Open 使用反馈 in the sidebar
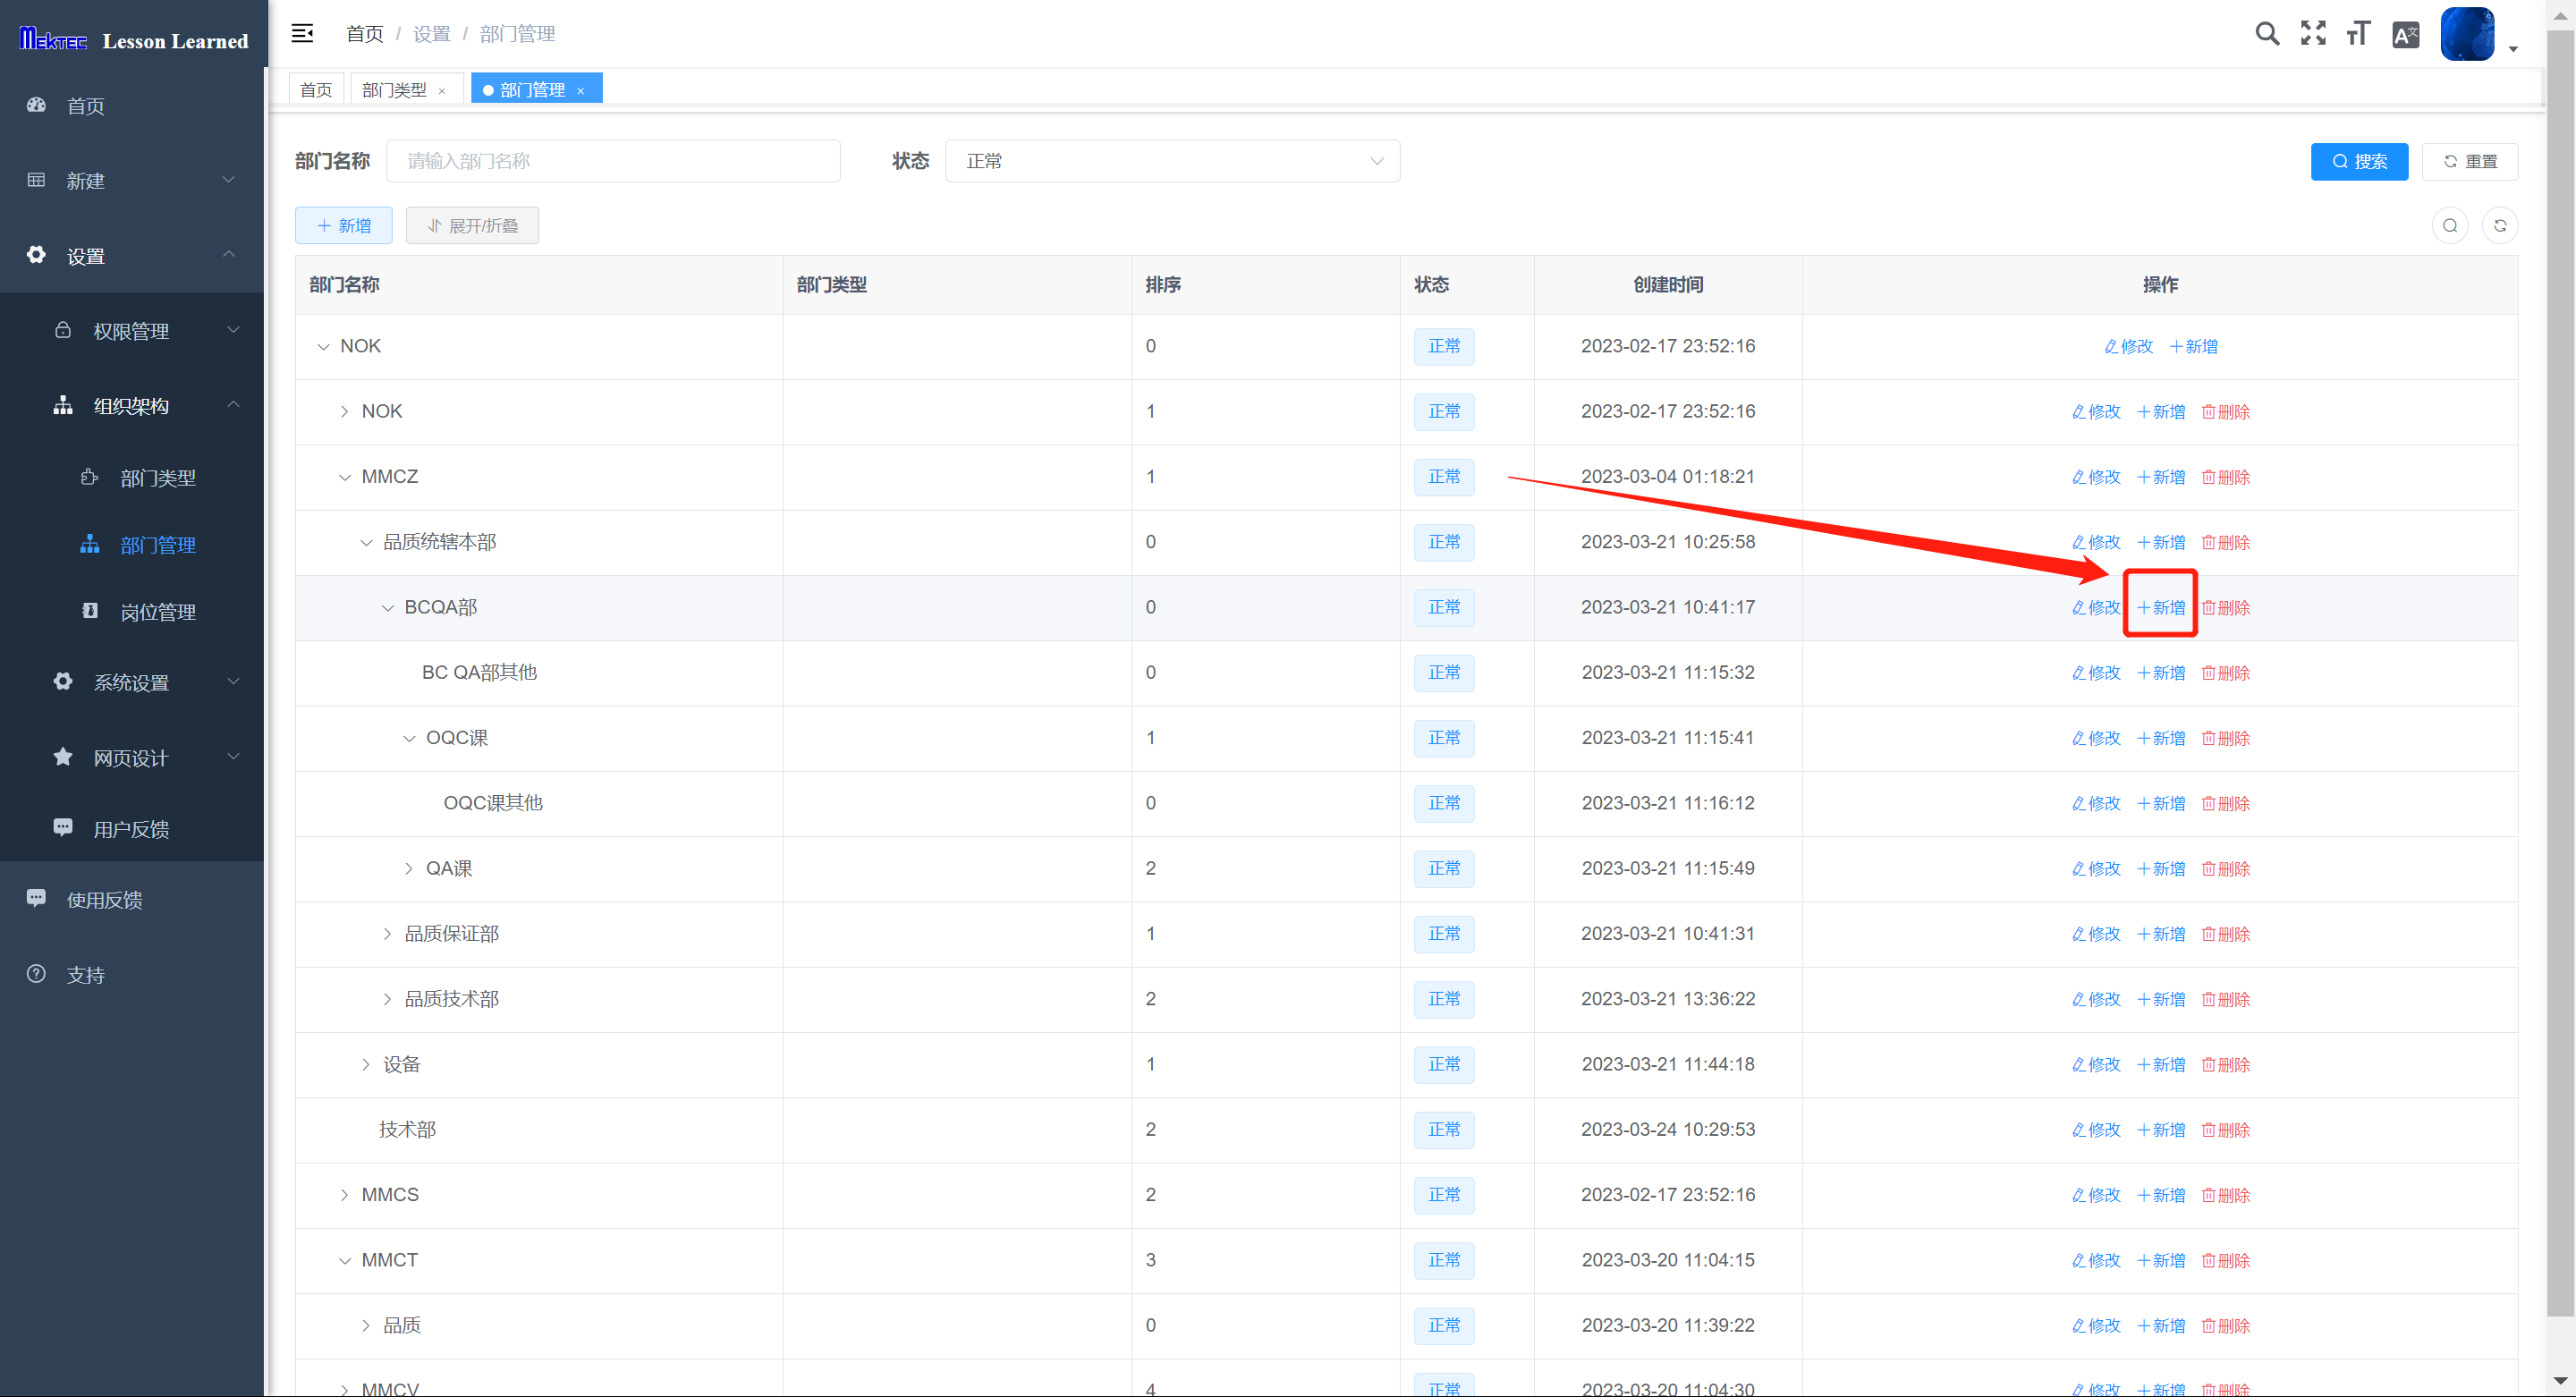The image size is (2576, 1397). tap(132, 899)
